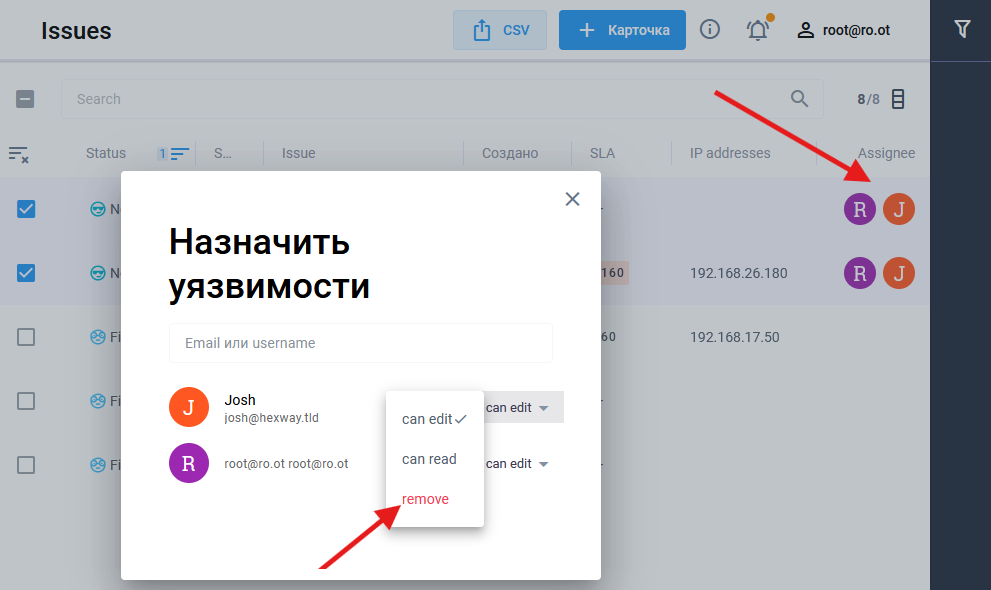Open Josh's 'can edit' permission dropdown
The height and width of the screenshot is (590, 991).
coord(523,407)
